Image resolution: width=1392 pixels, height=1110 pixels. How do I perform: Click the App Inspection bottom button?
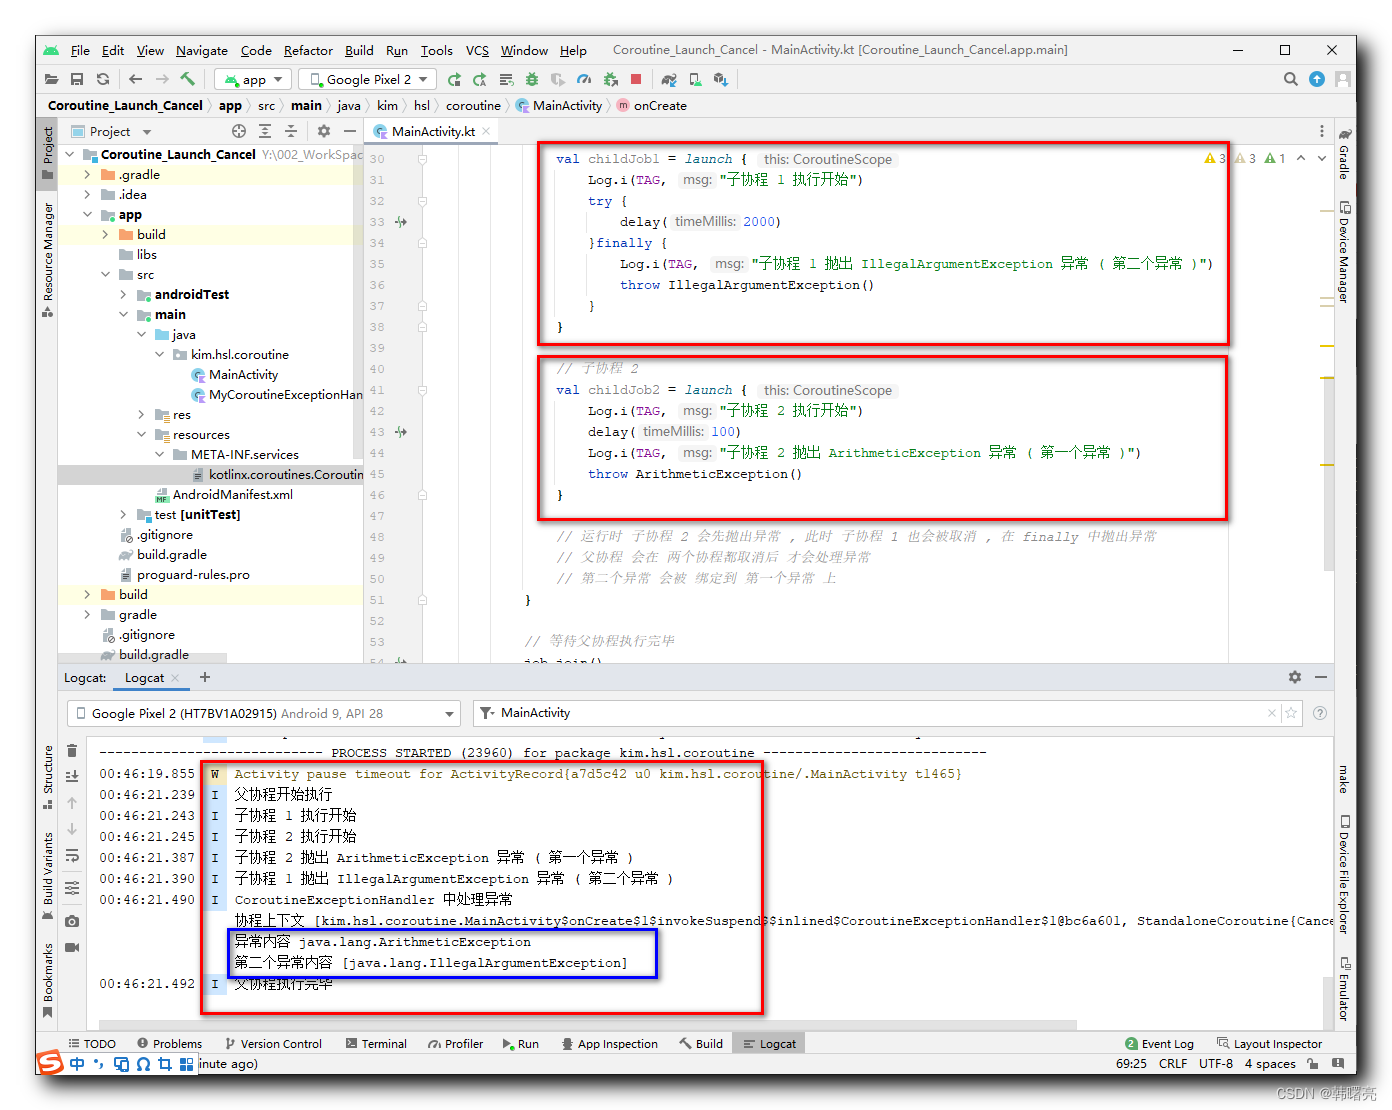[609, 1043]
